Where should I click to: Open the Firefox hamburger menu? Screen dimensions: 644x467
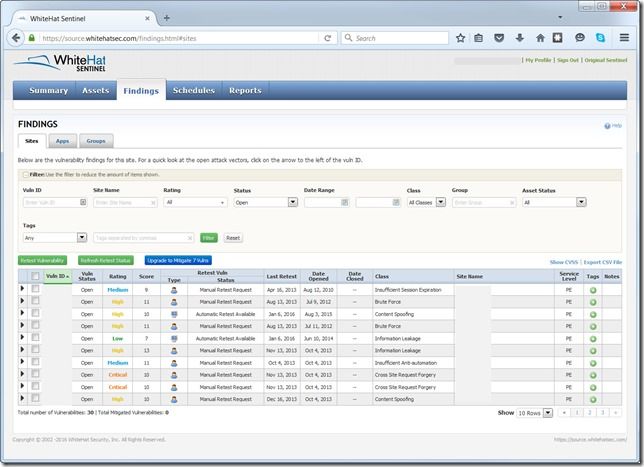(624, 38)
